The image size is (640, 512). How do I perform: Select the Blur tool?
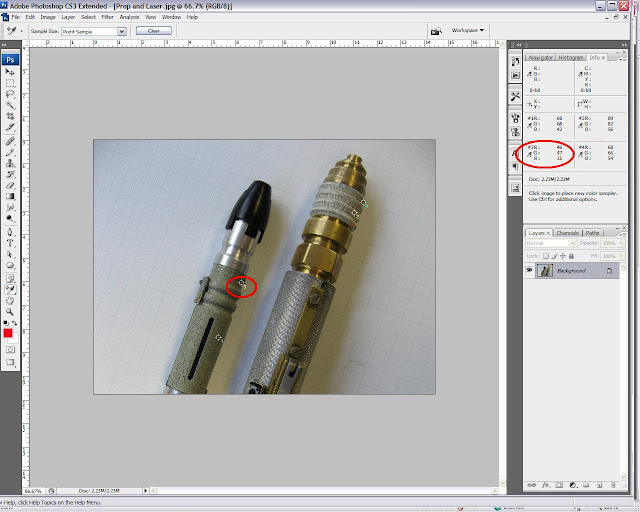[10, 207]
